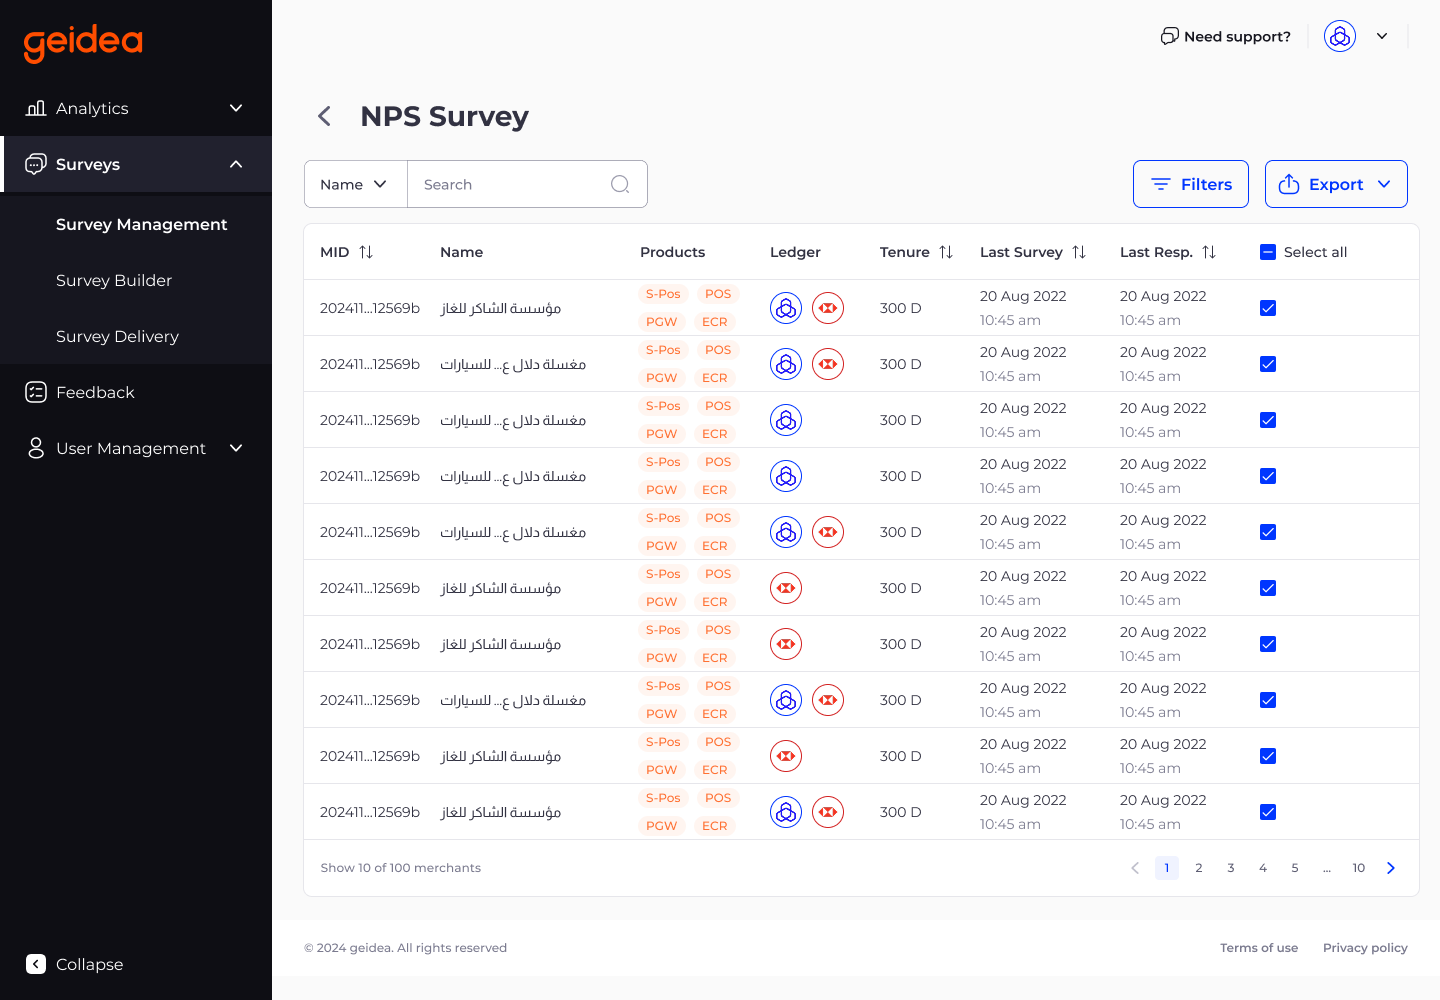Click the Filters button
Screen dimensions: 1440x1000
click(x=1190, y=184)
